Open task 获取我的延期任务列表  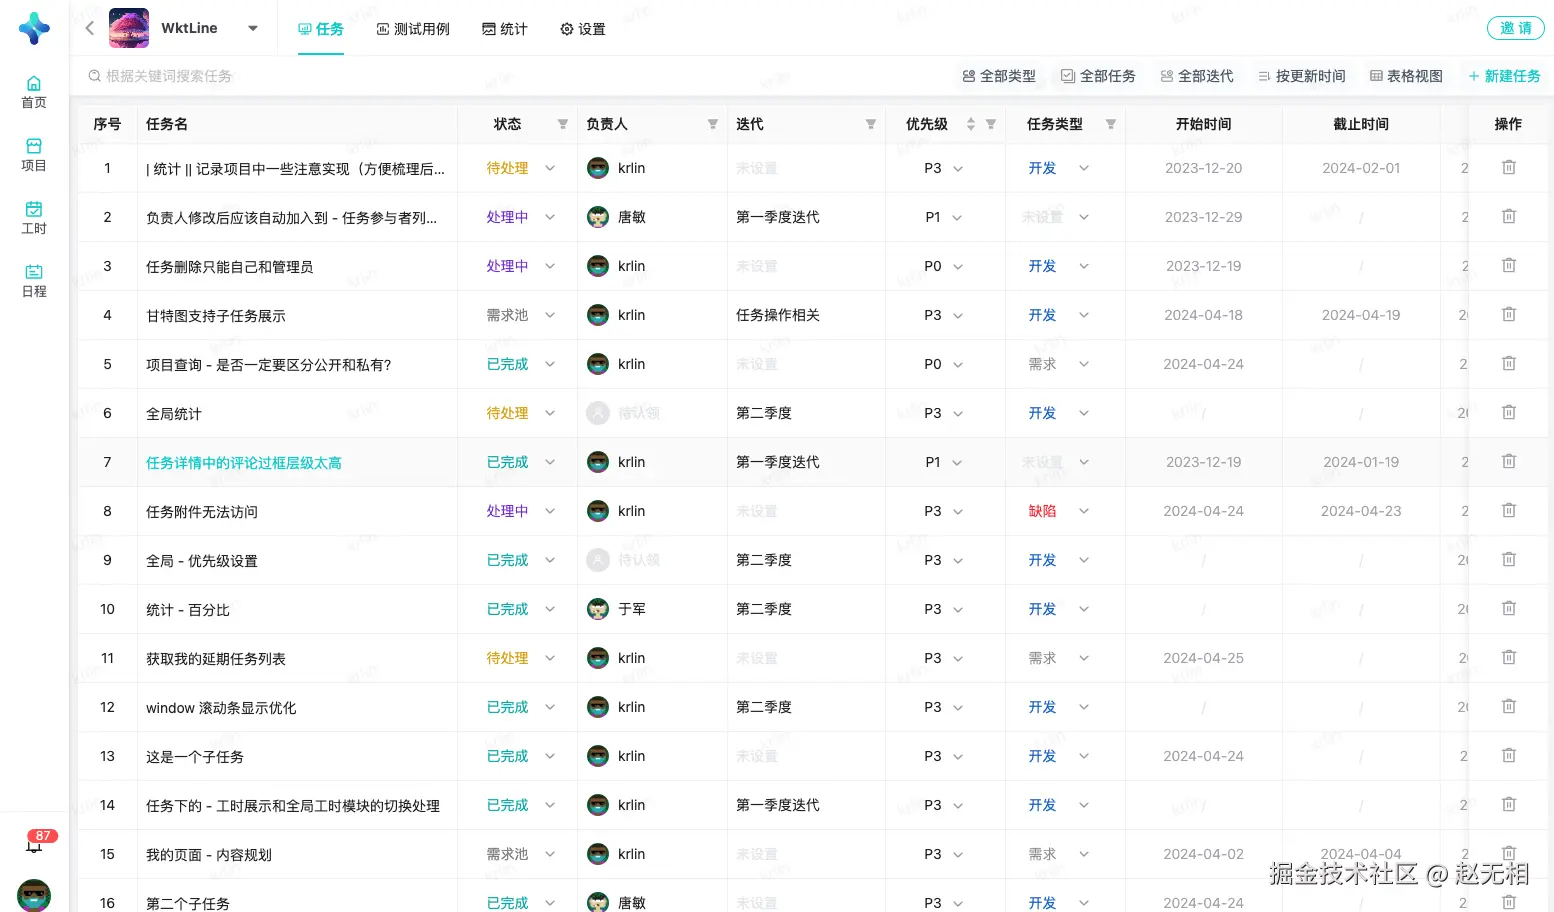coord(216,659)
